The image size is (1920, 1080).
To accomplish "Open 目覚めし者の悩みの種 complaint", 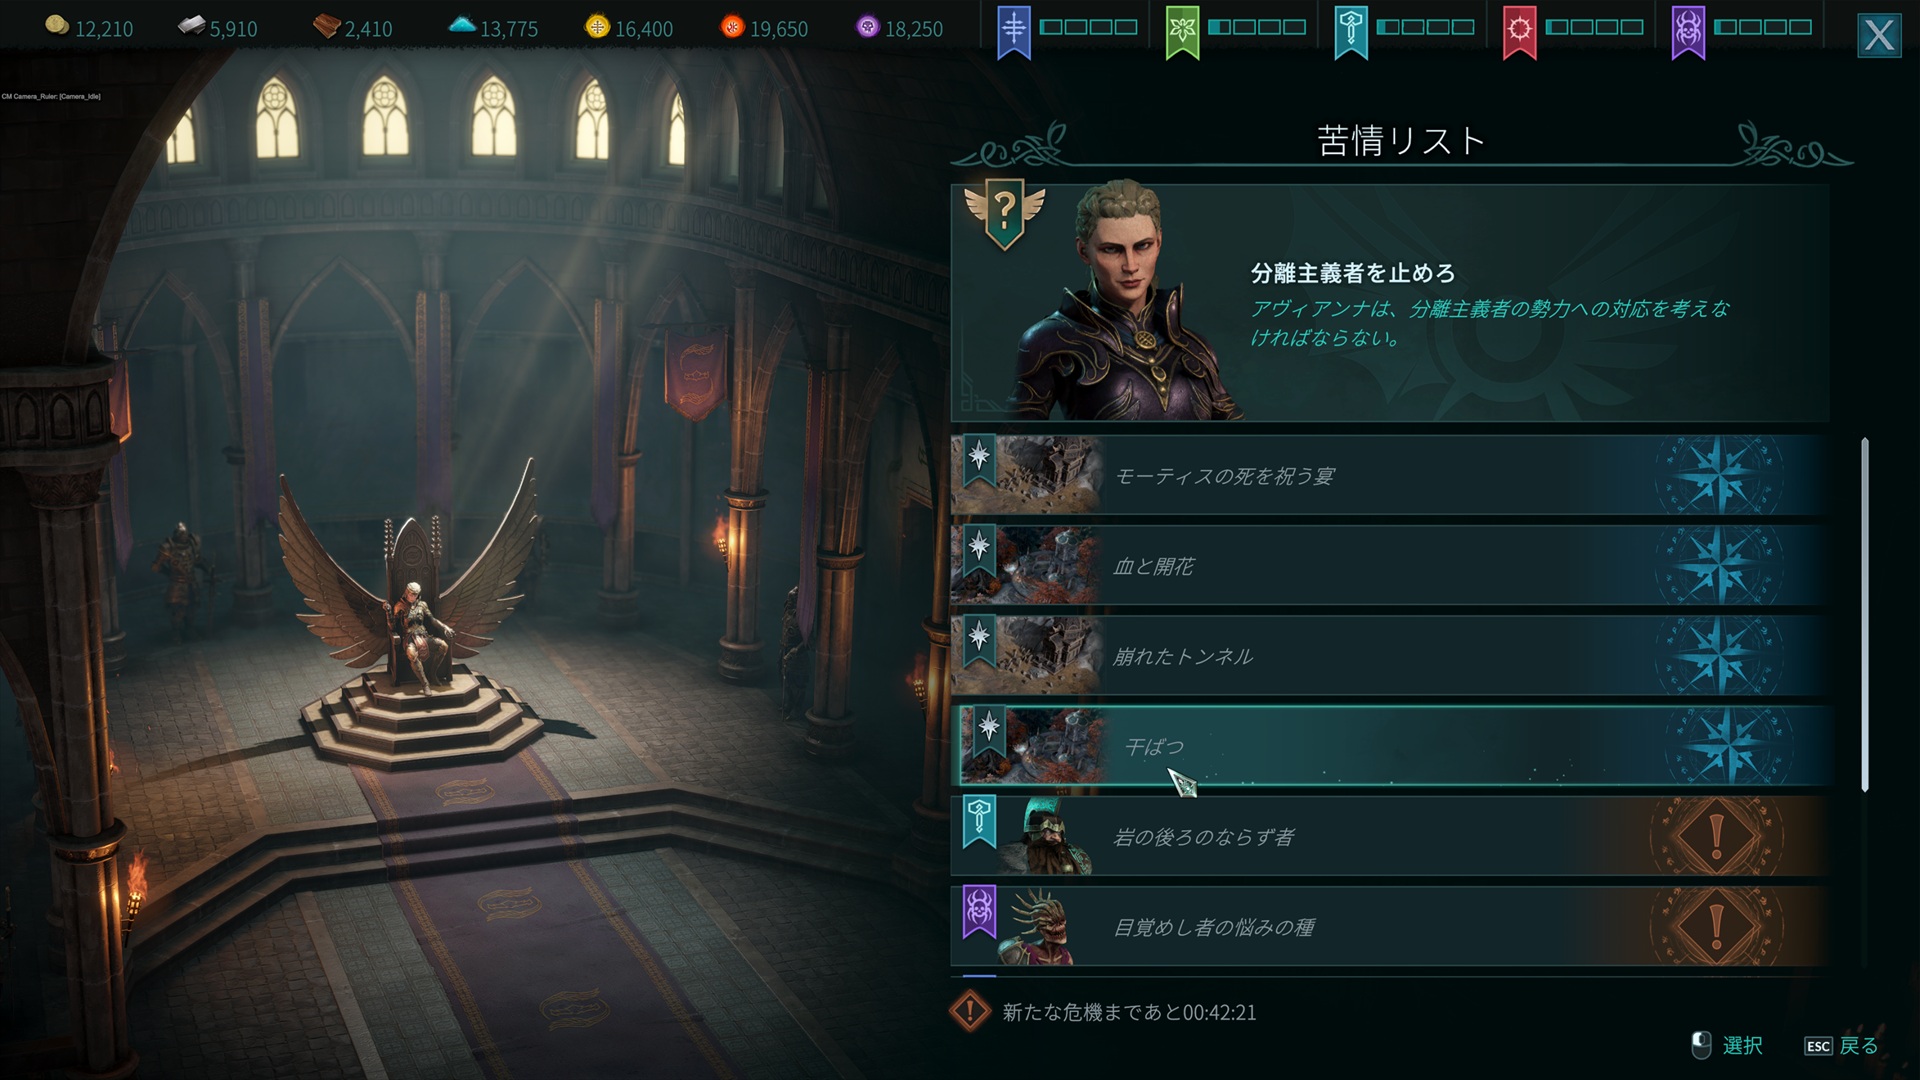I will pyautogui.click(x=1390, y=927).
